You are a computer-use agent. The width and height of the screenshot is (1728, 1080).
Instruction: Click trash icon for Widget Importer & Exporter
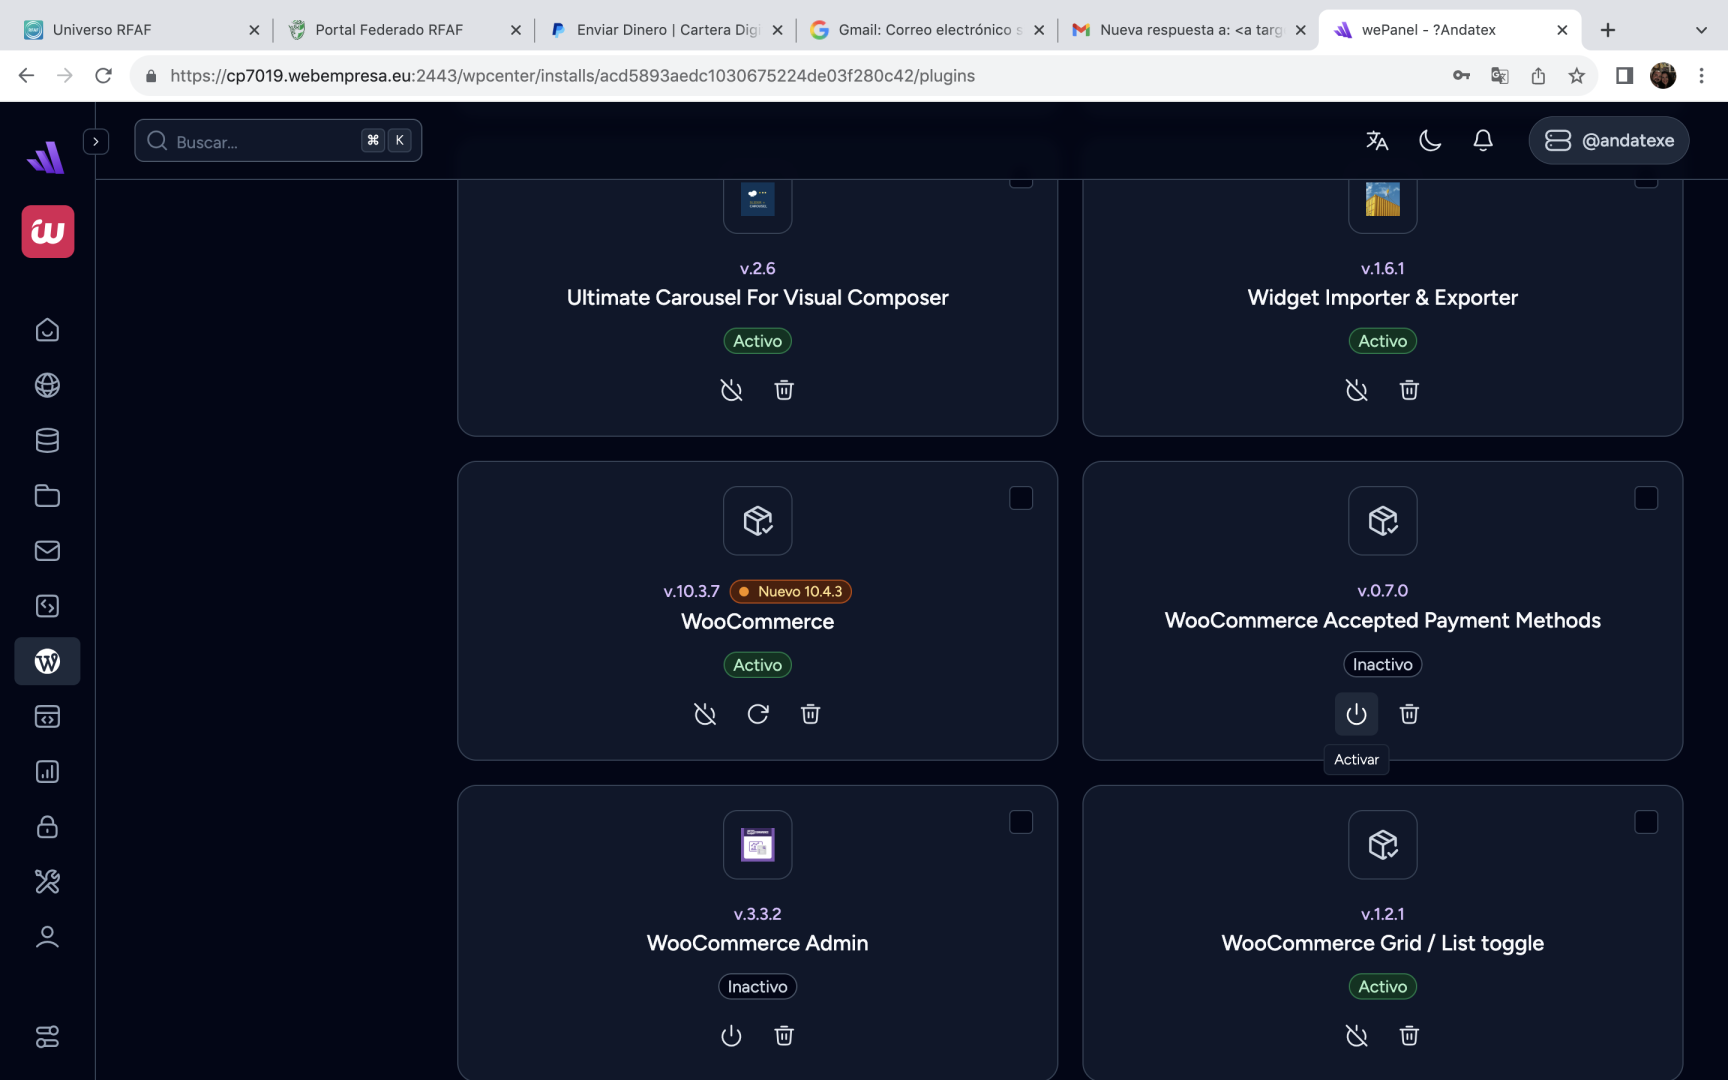point(1409,390)
